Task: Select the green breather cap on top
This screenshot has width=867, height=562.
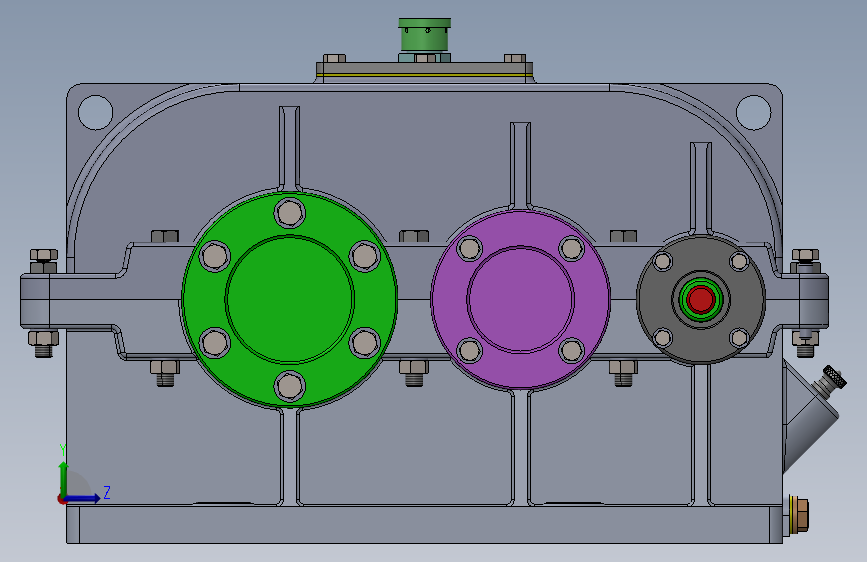Action: [x=425, y=36]
